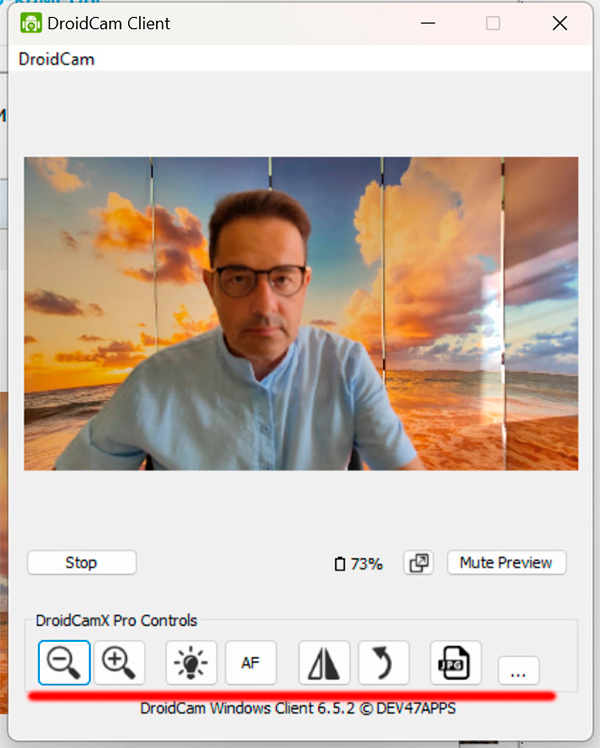Pop out the preview window icon

coord(418,563)
